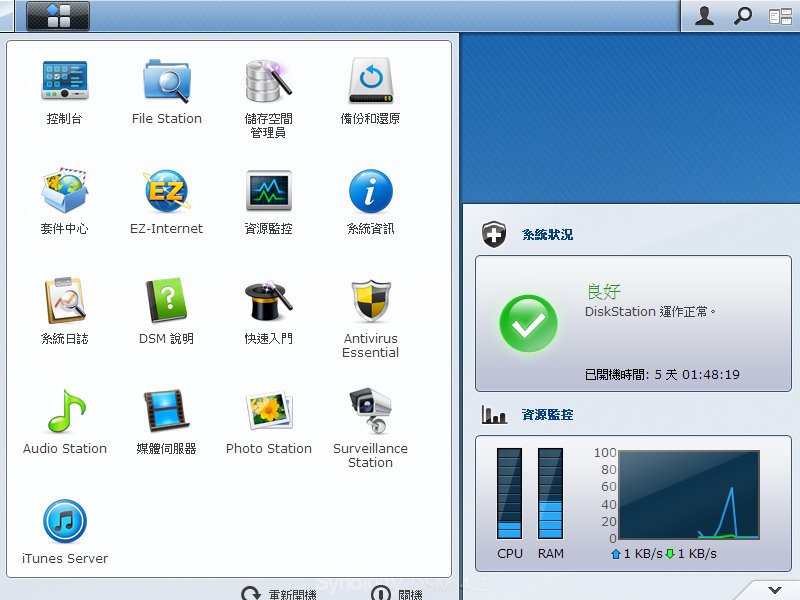The image size is (800, 600).
Task: Click the CPU usage bar
Action: click(509, 493)
